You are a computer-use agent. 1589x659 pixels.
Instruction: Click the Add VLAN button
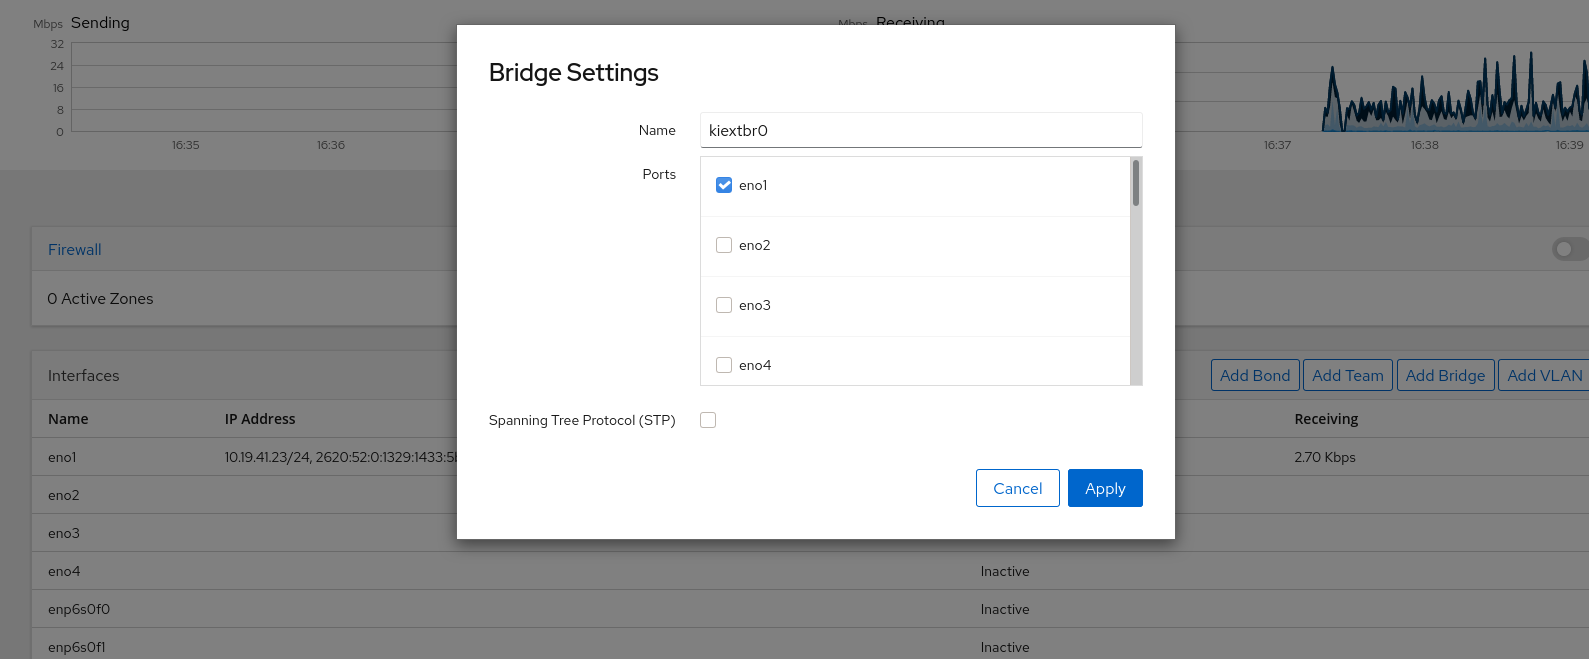(1544, 375)
